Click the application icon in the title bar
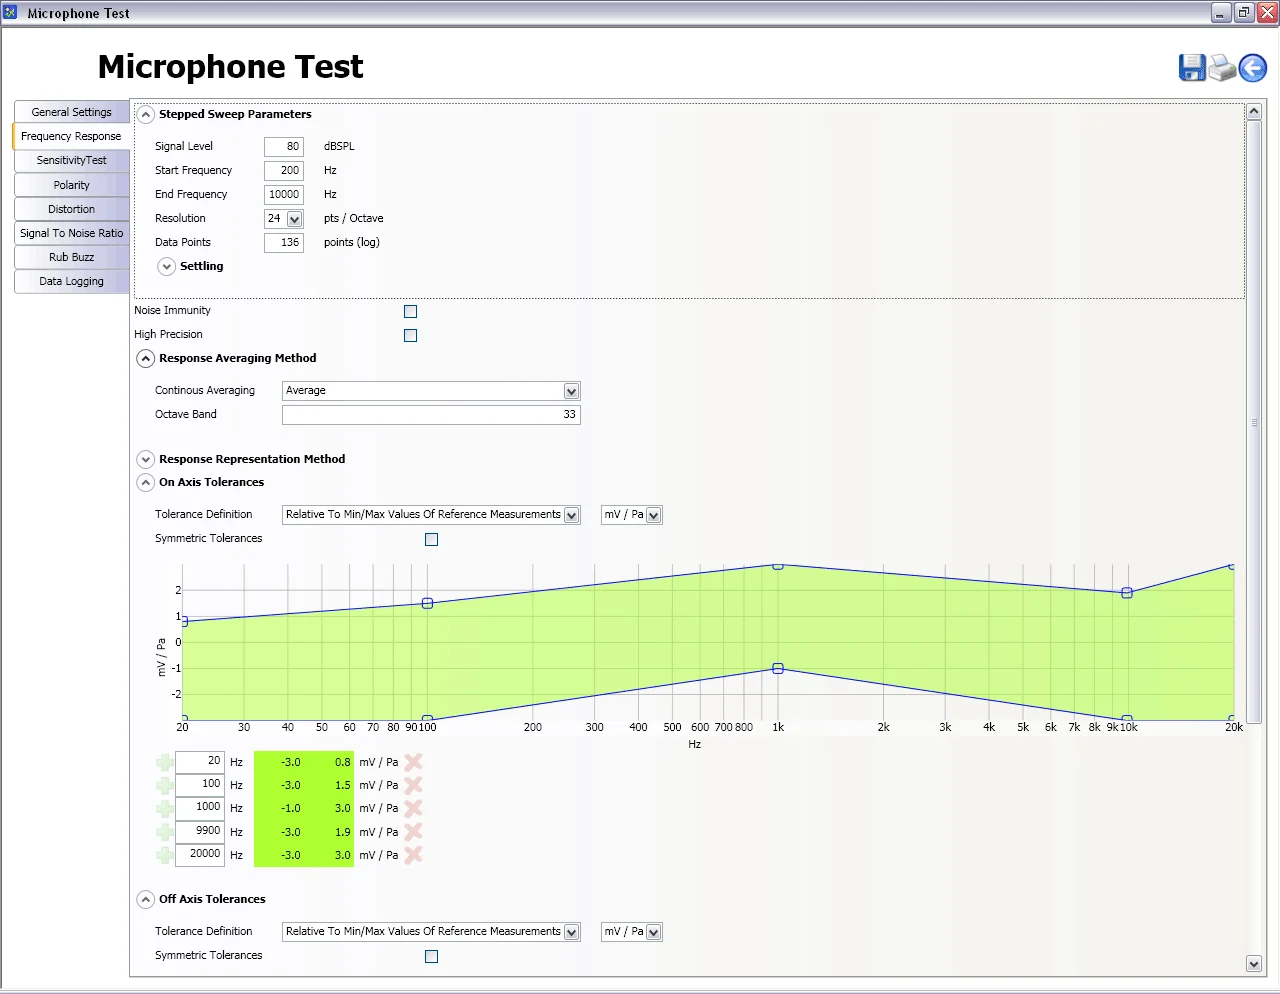Viewport: 1280px width, 994px height. pos(12,12)
